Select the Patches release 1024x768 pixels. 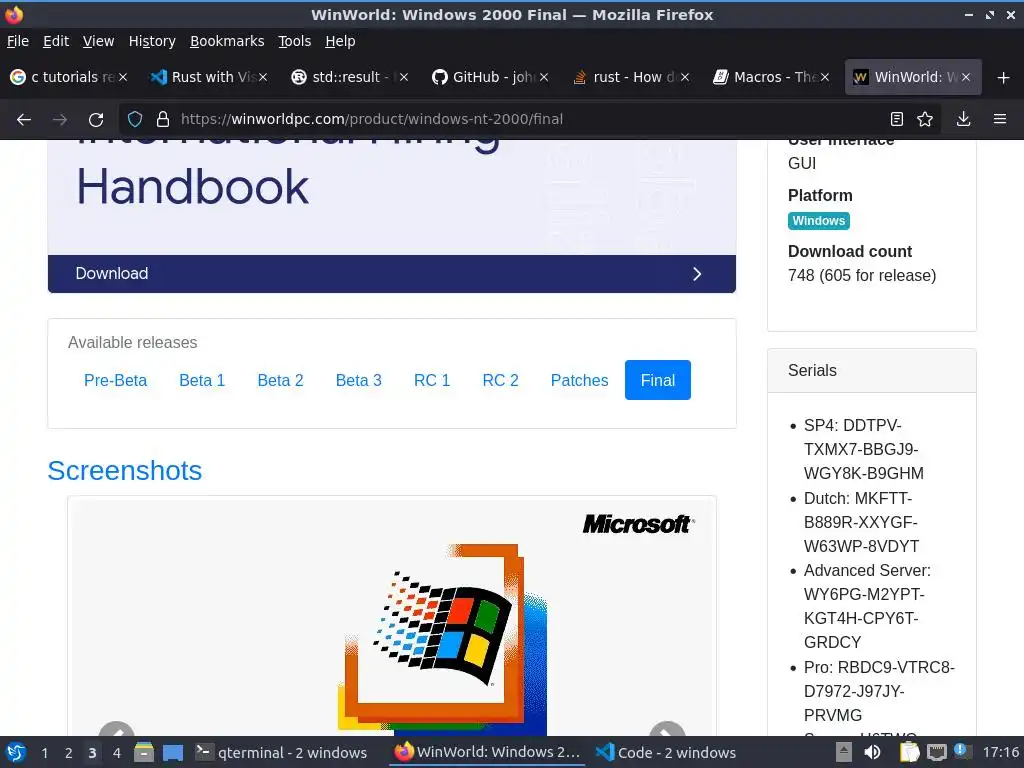coord(579,380)
